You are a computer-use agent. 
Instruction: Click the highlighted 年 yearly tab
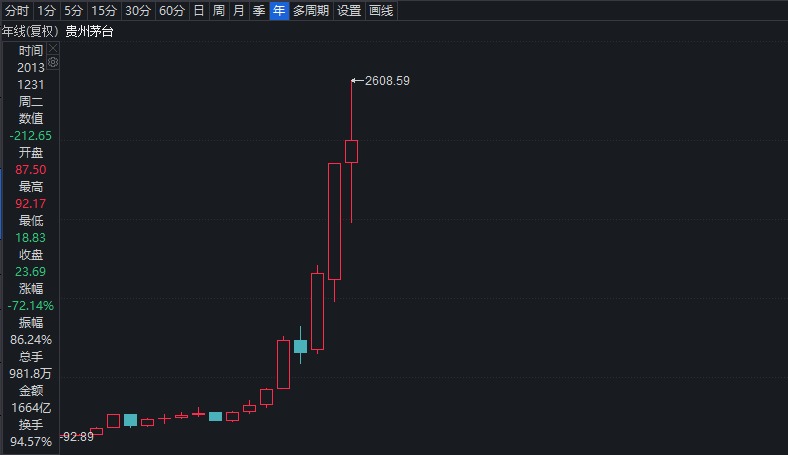pos(279,11)
